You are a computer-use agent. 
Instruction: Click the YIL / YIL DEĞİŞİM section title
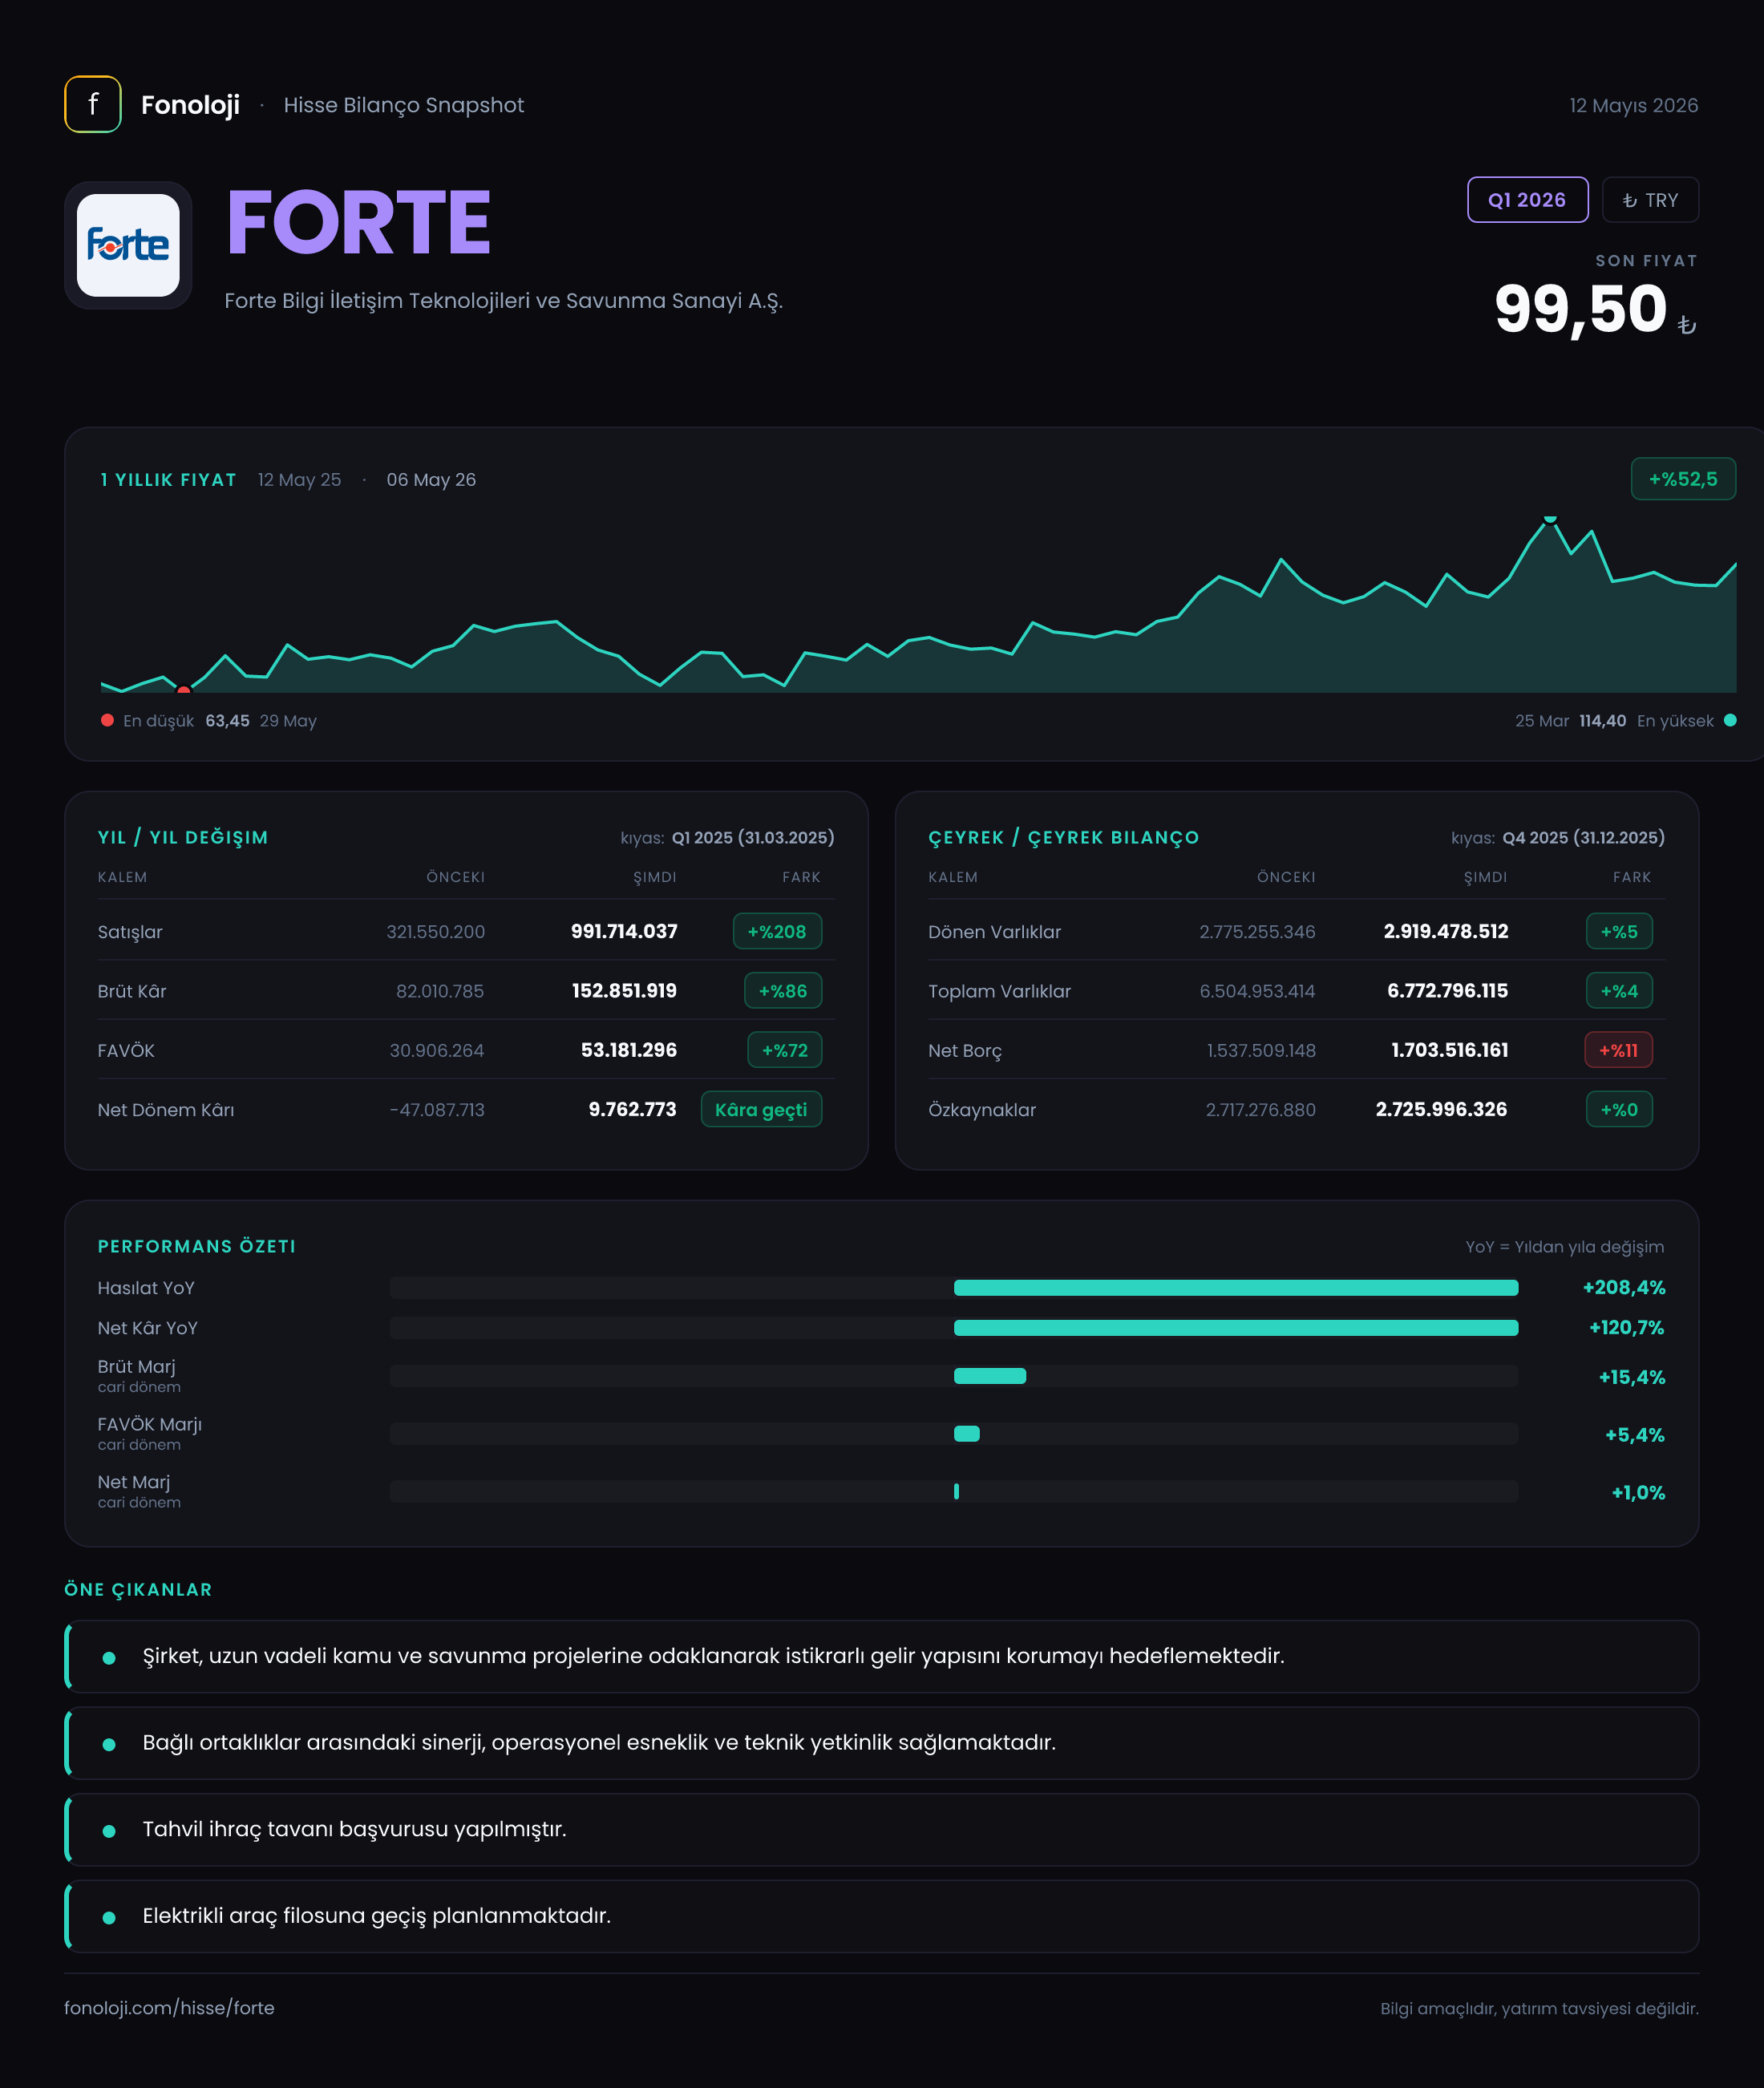click(x=183, y=838)
